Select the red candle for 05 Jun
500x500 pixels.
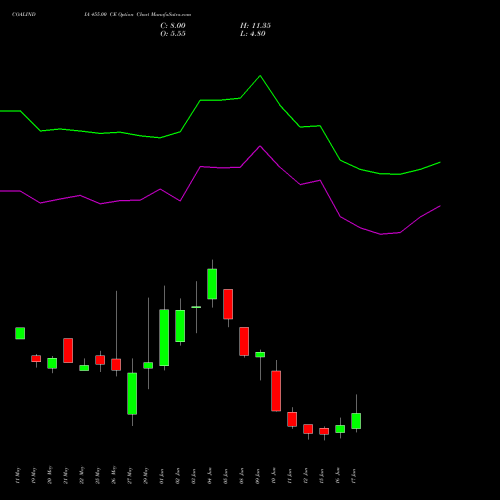tap(228, 304)
